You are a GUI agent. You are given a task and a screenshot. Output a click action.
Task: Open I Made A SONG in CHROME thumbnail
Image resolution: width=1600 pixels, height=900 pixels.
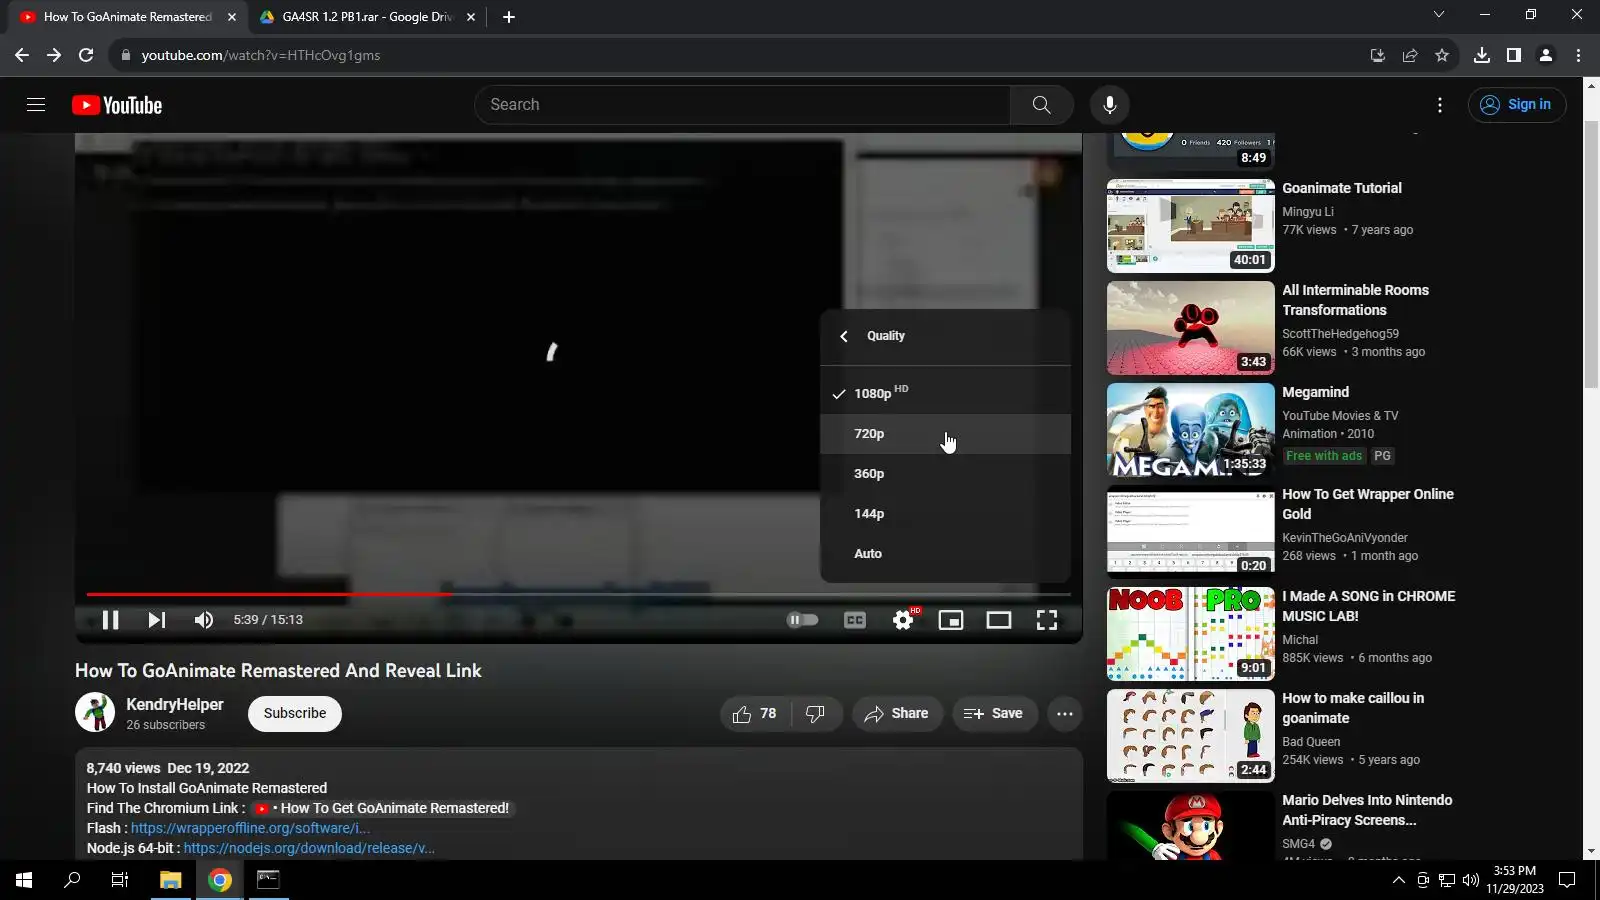(x=1191, y=634)
